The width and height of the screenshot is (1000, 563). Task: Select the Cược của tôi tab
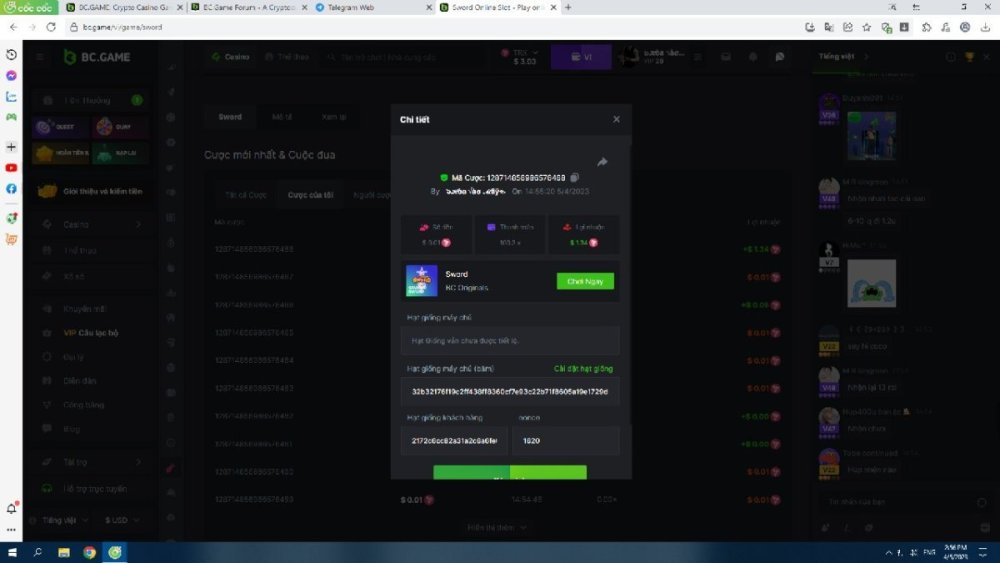pos(310,194)
